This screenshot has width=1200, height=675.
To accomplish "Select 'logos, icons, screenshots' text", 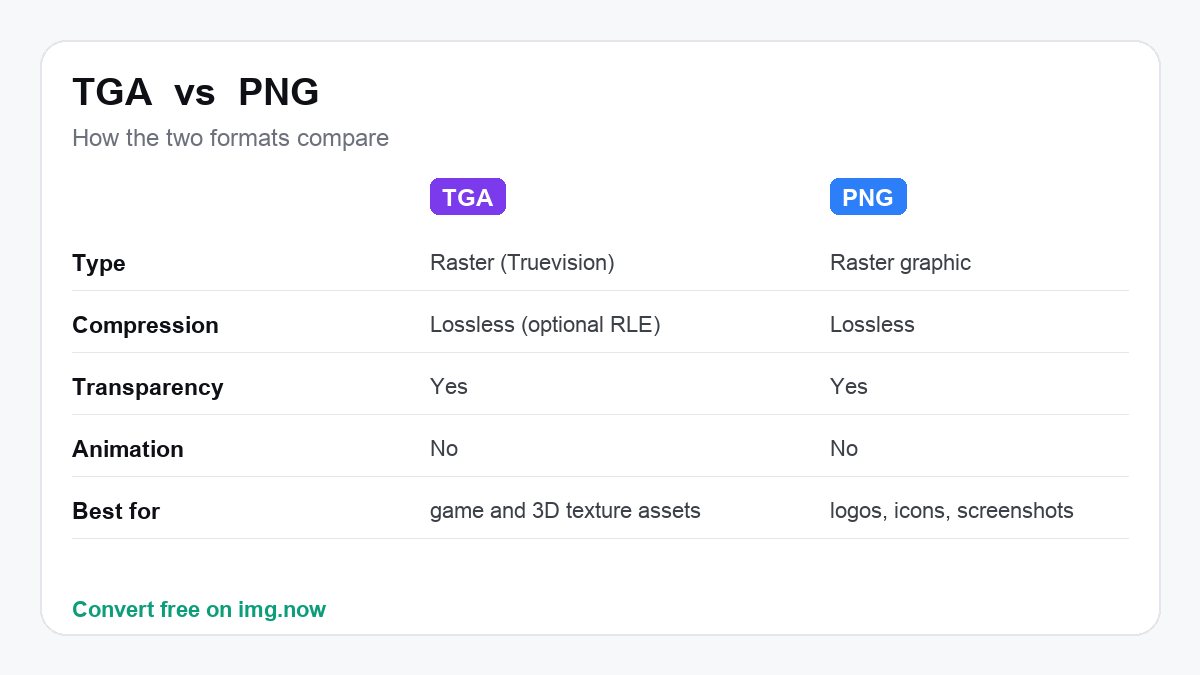I will coord(952,511).
